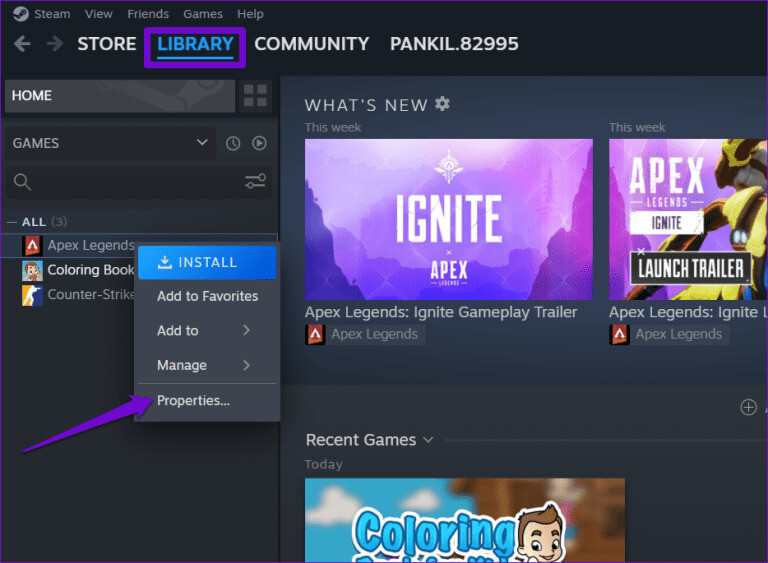Switch to grid collections view icon
768x563 pixels.
[255, 96]
